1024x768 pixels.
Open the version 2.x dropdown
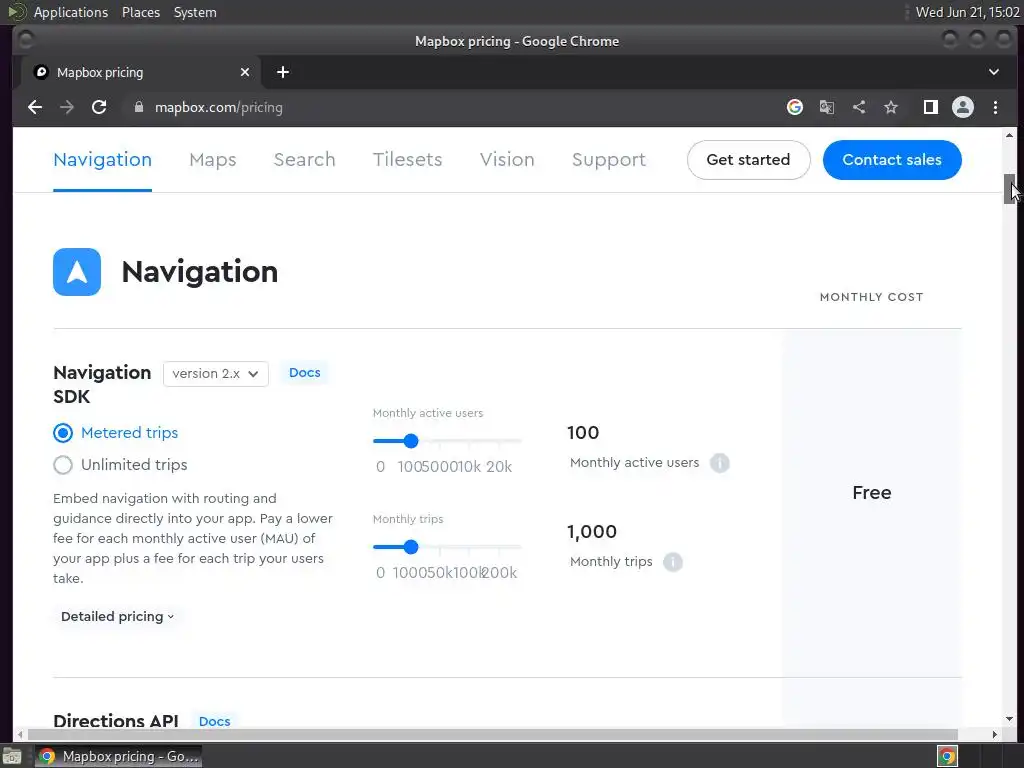click(216, 374)
